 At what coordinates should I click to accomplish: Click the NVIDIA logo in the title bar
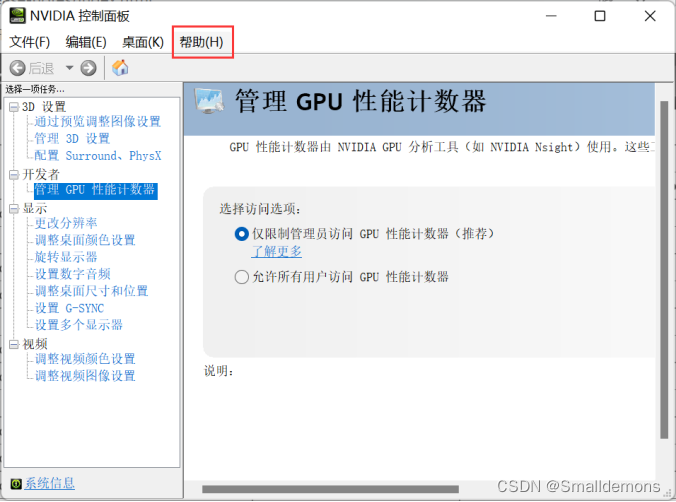[17, 16]
